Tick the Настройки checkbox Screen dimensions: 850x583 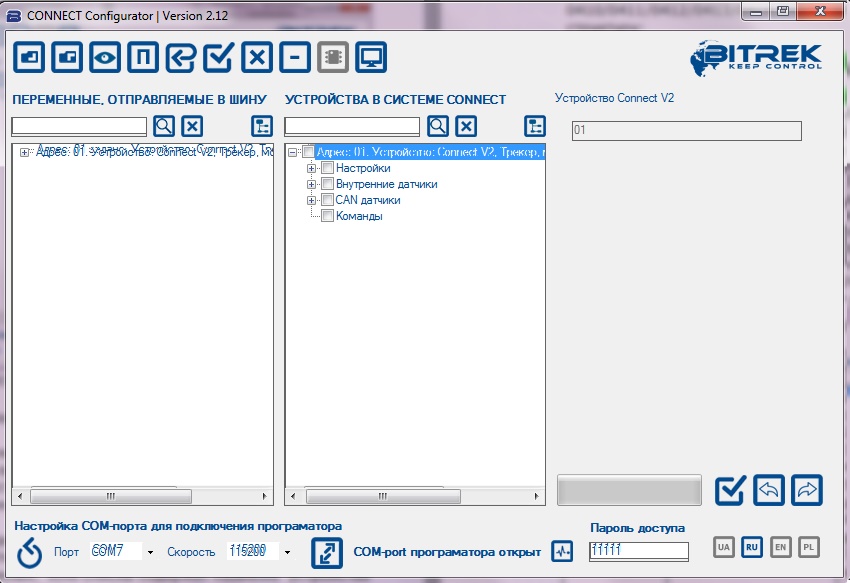pyautogui.click(x=327, y=168)
